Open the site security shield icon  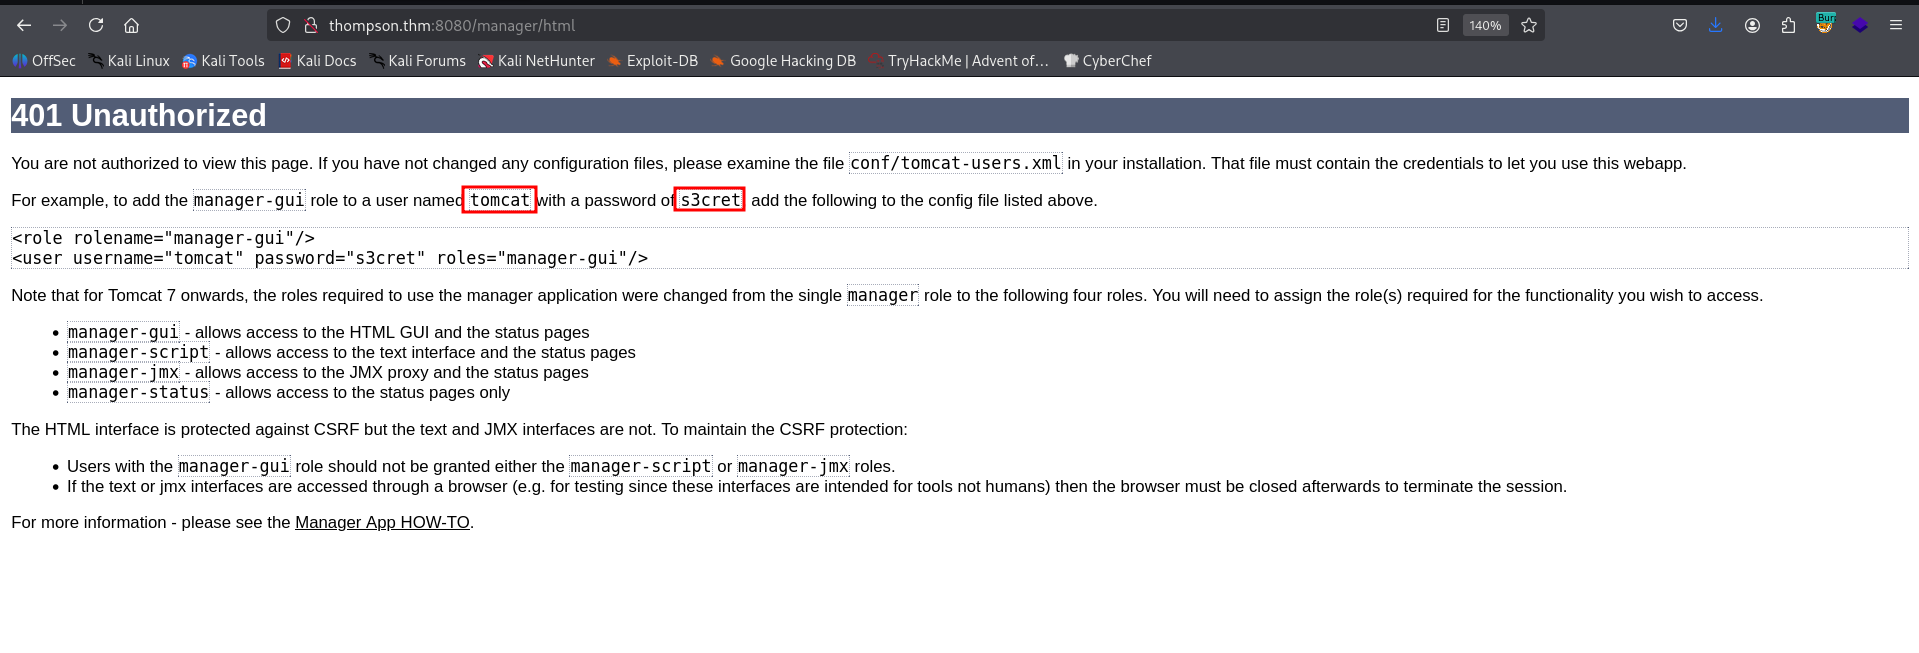click(283, 25)
